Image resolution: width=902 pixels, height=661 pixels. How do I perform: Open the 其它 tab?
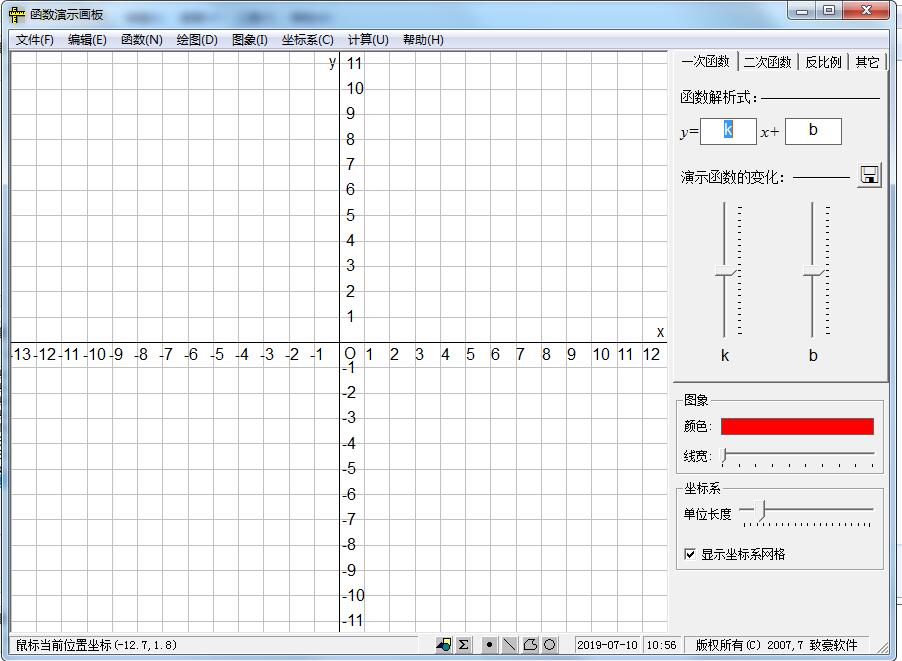[x=869, y=61]
